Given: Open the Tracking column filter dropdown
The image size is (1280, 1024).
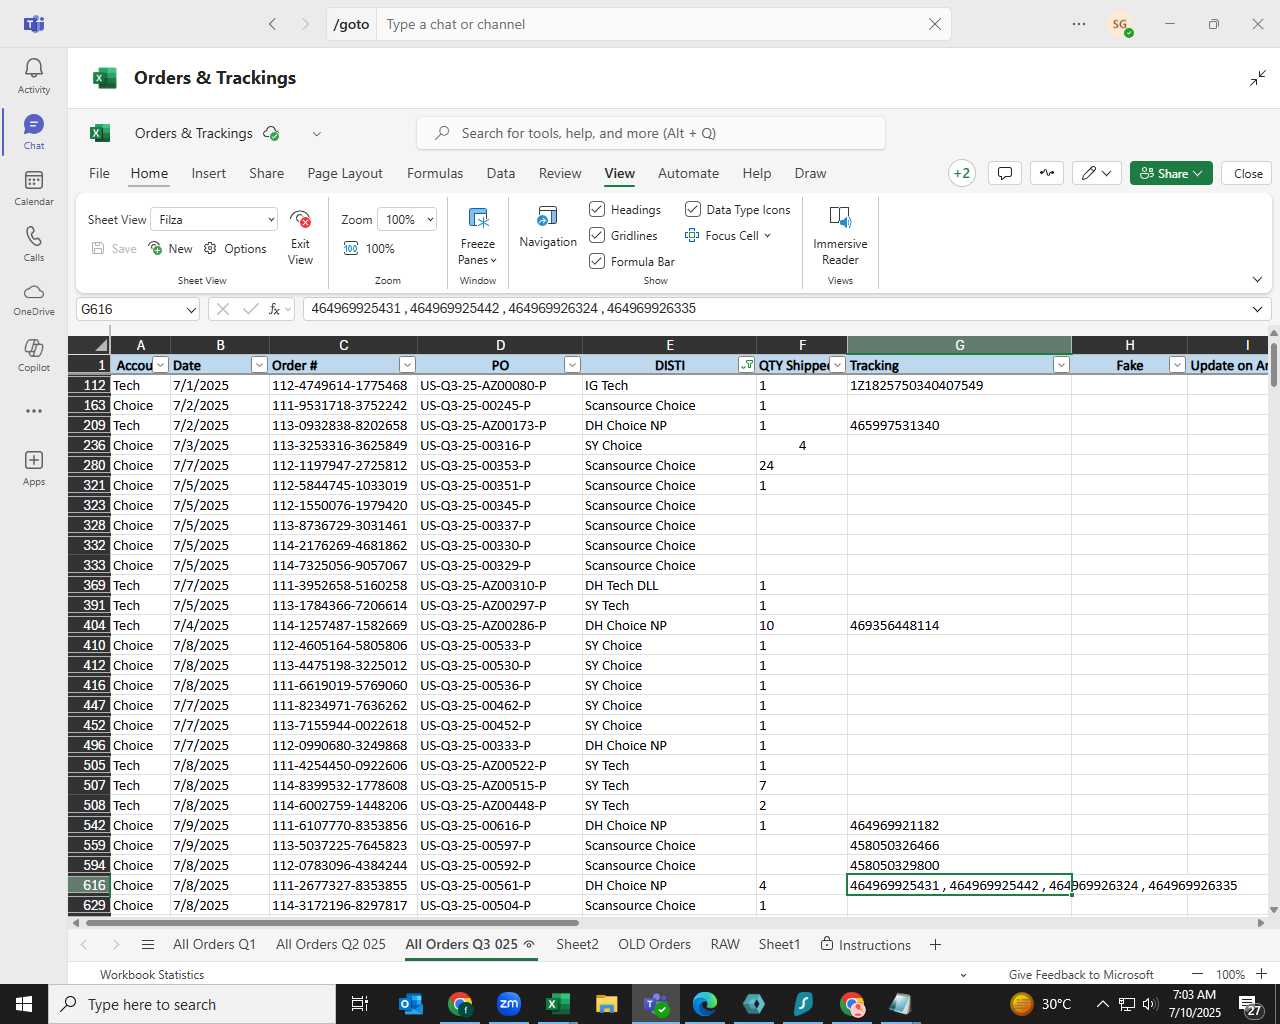Looking at the screenshot, I should click(1061, 365).
